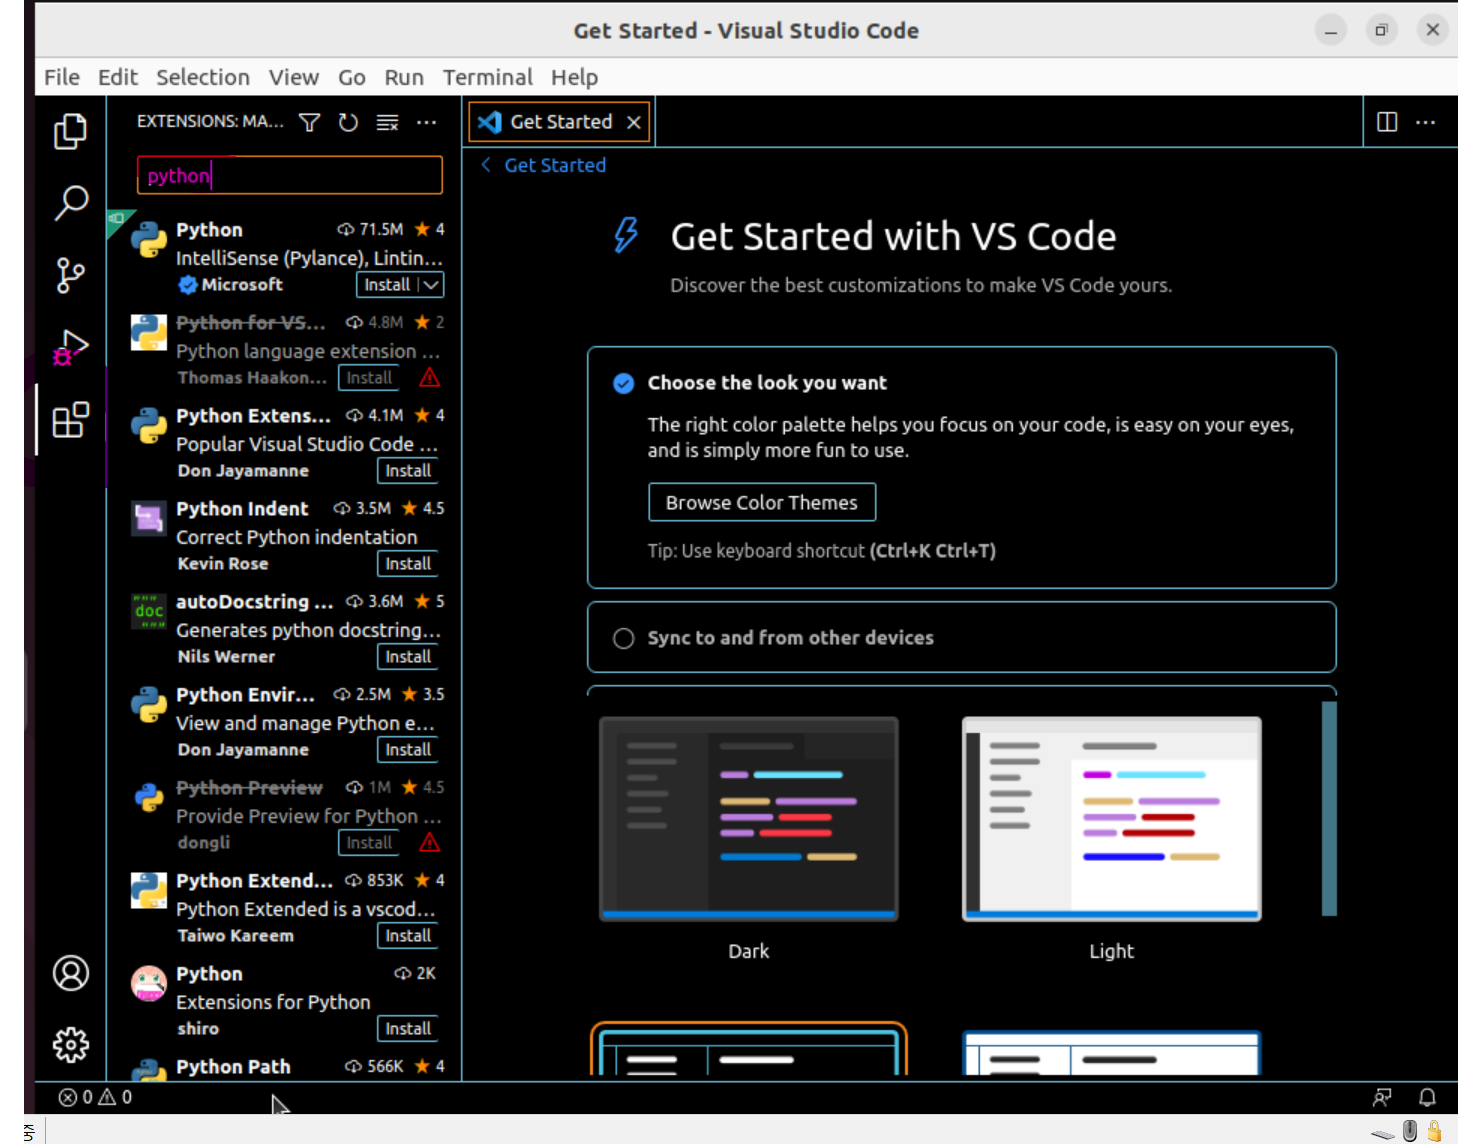Viewport: 1458px width, 1144px height.
Task: Open the Terminal menu
Action: (x=487, y=77)
